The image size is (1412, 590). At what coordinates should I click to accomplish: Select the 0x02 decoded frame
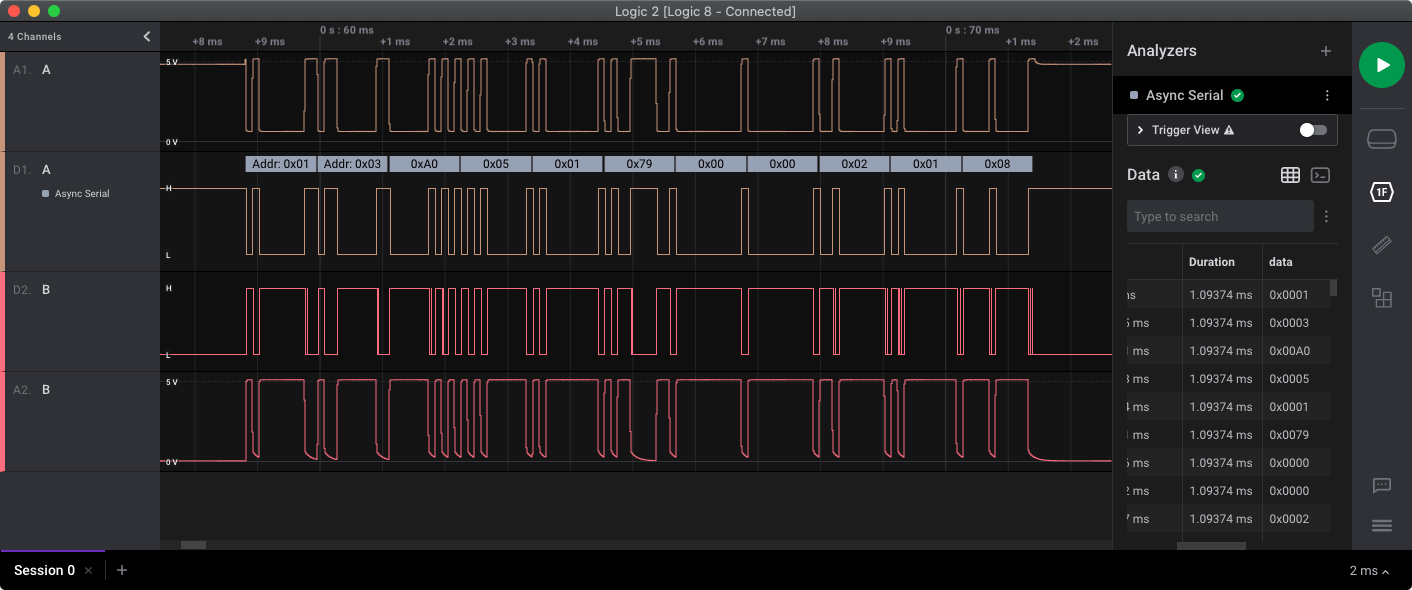(x=854, y=164)
